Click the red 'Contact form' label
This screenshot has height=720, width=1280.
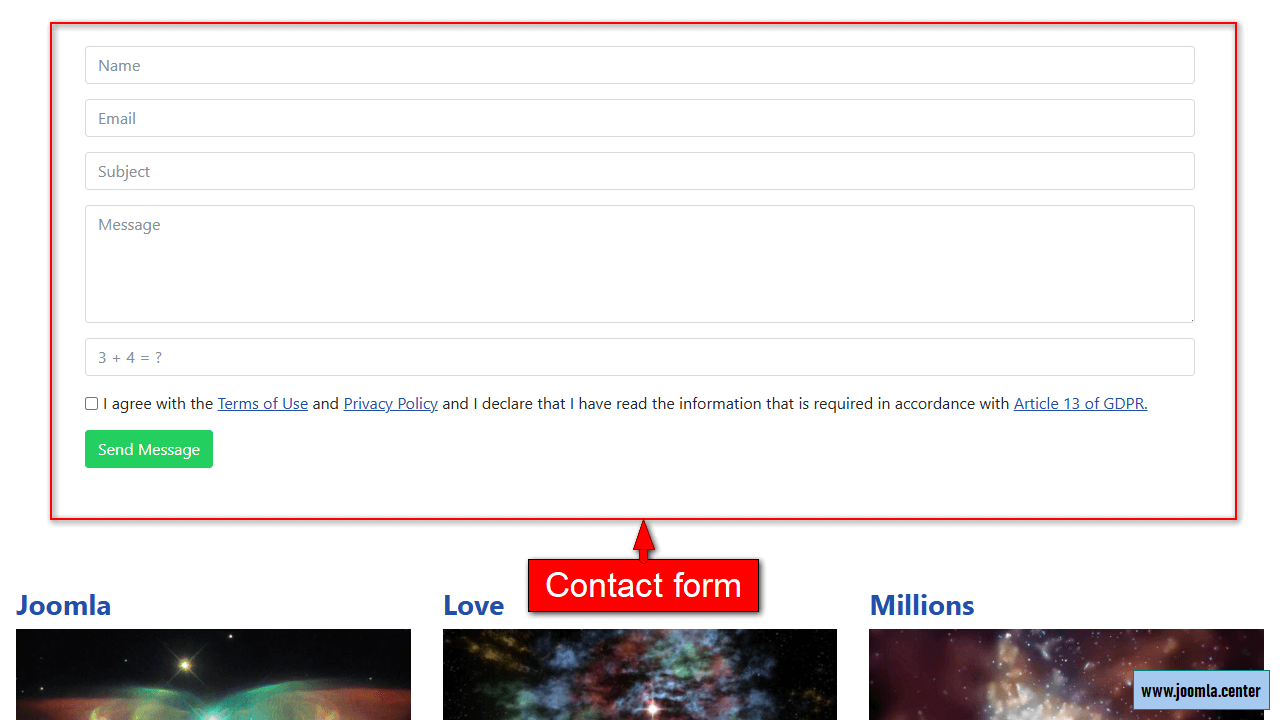[x=643, y=585]
